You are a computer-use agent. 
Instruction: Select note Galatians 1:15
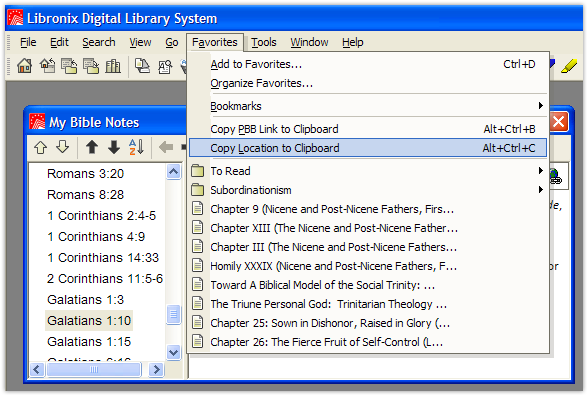point(89,342)
